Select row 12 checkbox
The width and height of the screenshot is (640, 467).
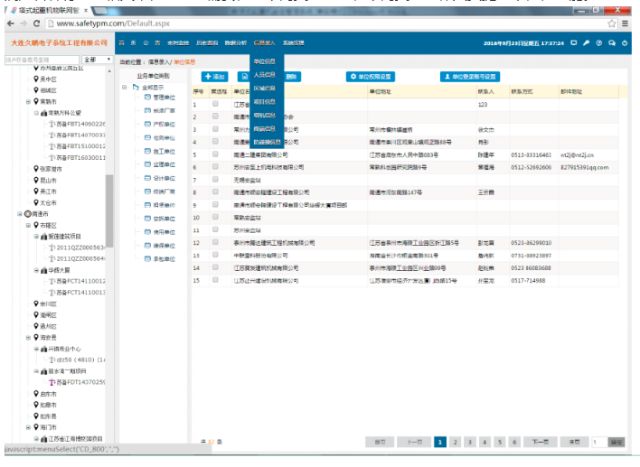coord(215,242)
